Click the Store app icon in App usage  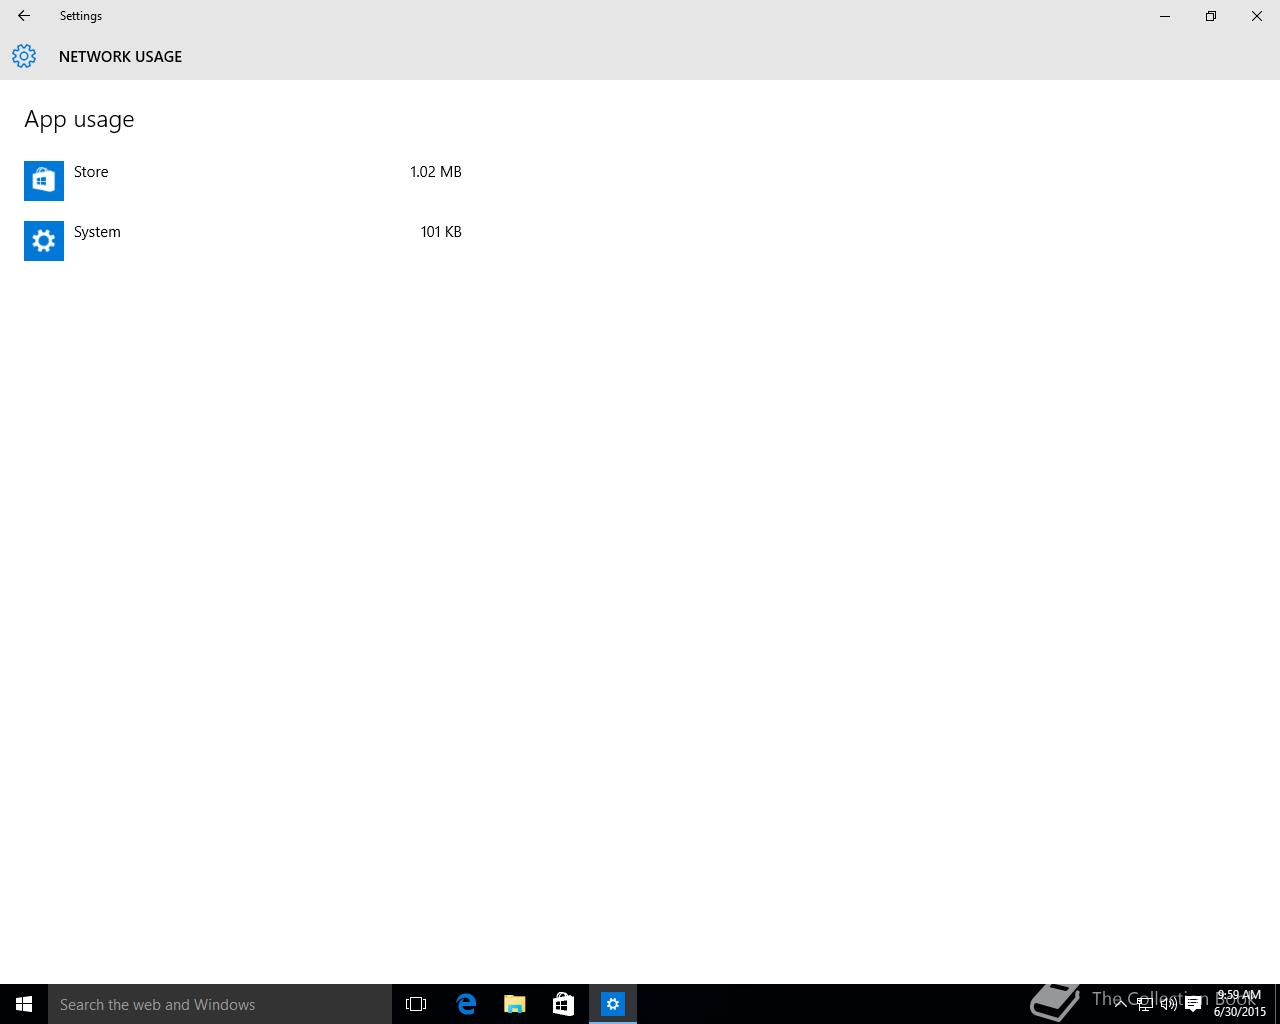(x=44, y=181)
